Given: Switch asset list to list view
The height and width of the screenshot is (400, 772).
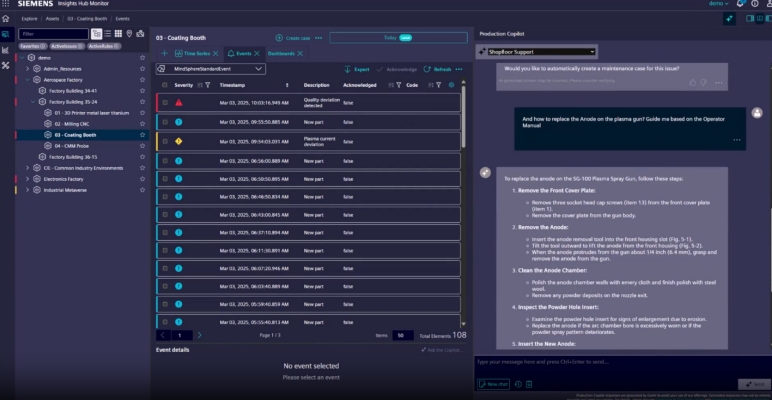Looking at the screenshot, I should point(107,33).
